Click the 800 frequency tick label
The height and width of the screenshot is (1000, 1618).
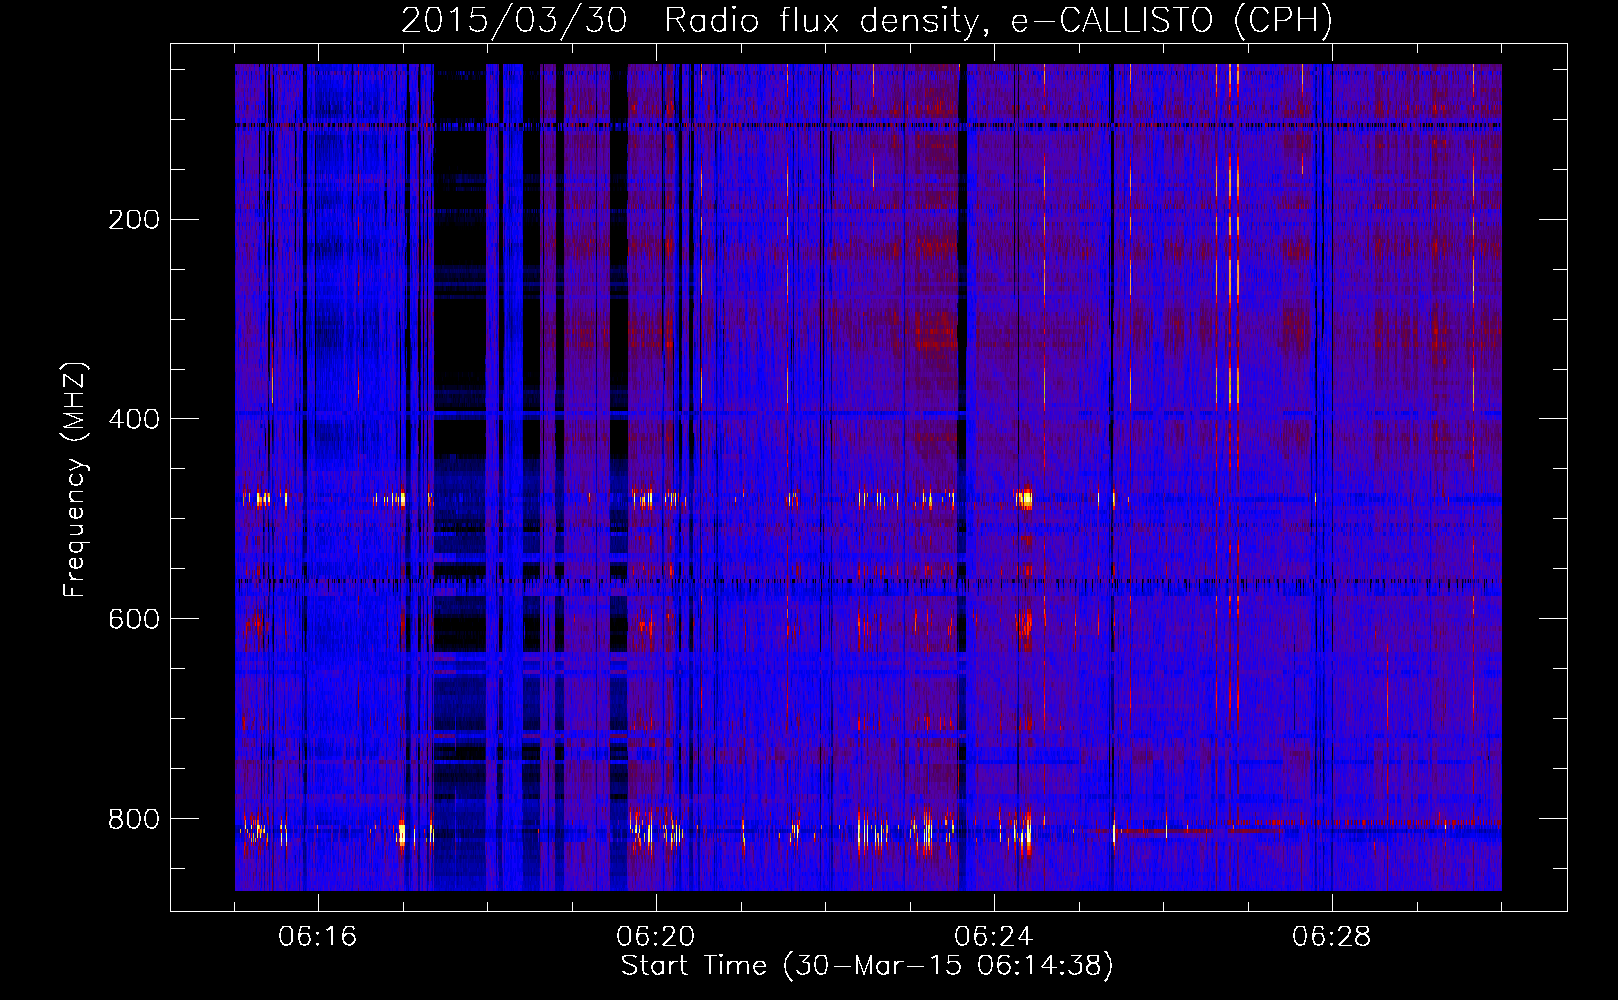[x=134, y=819]
